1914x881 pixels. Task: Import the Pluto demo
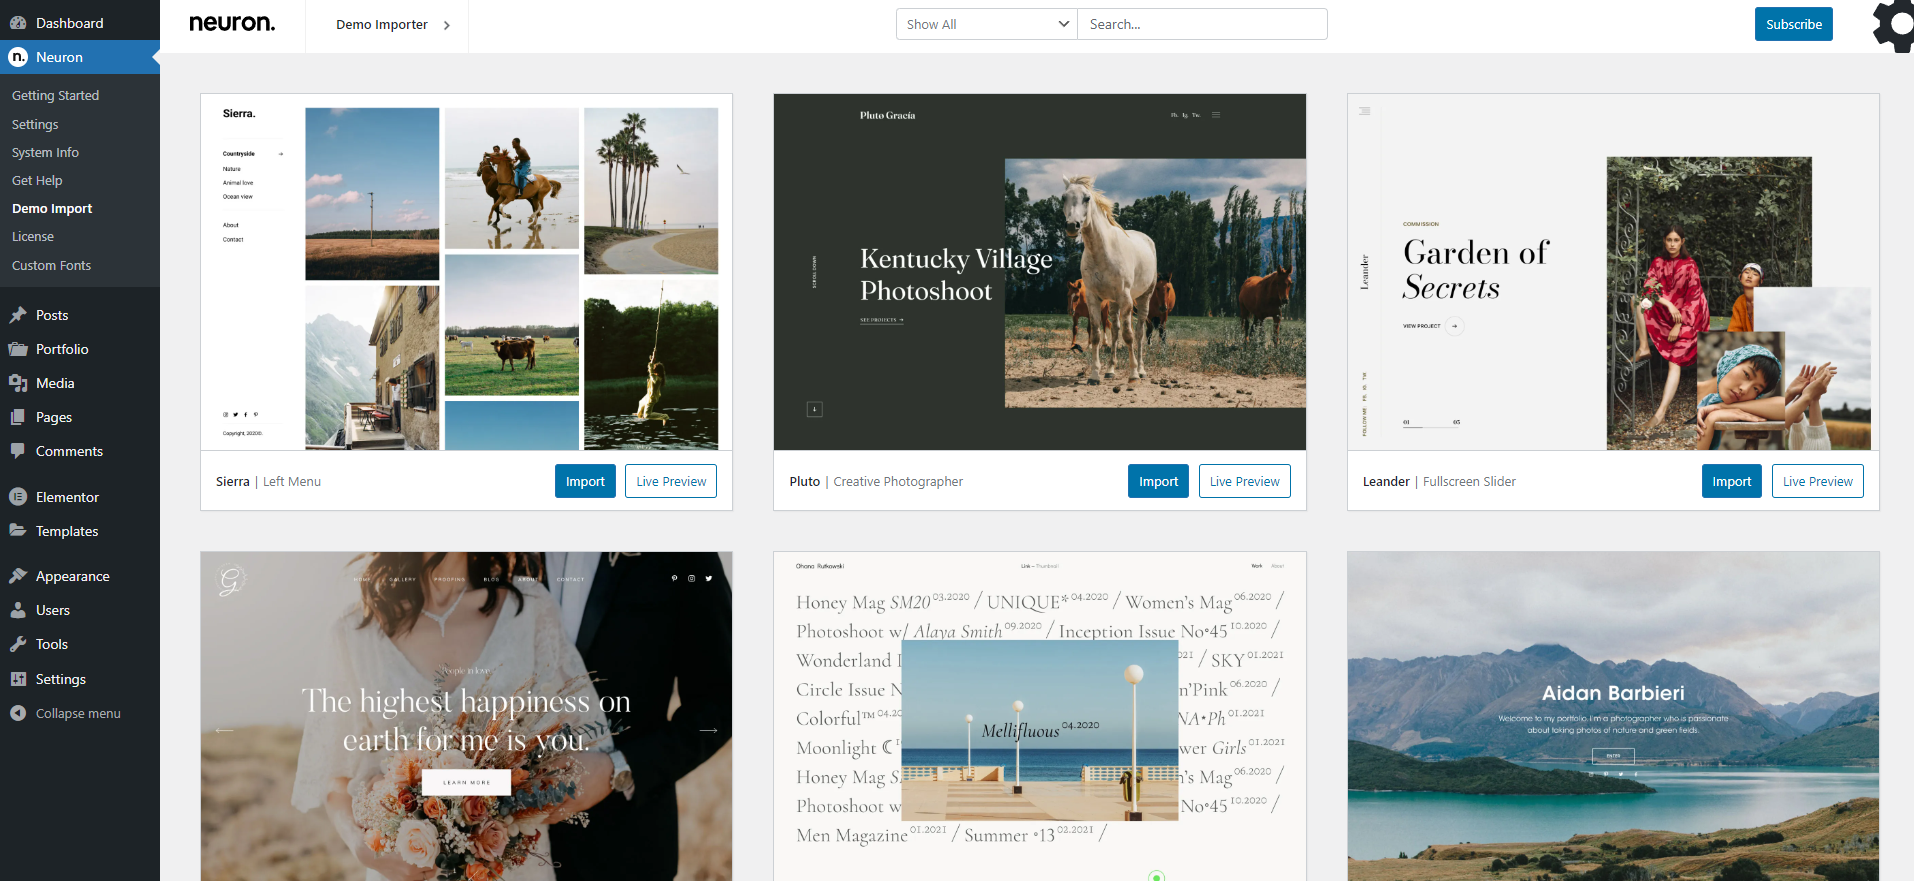(x=1158, y=481)
